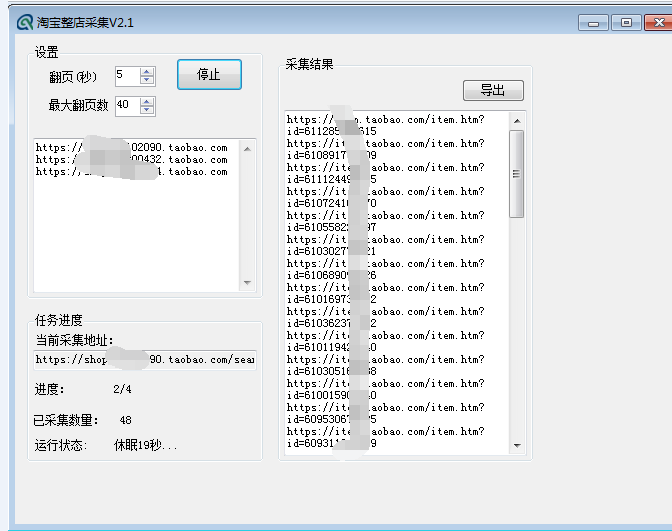Click the 采集结果 scrollbar down arrow
Image resolution: width=672 pixels, height=531 pixels.
coord(517,445)
